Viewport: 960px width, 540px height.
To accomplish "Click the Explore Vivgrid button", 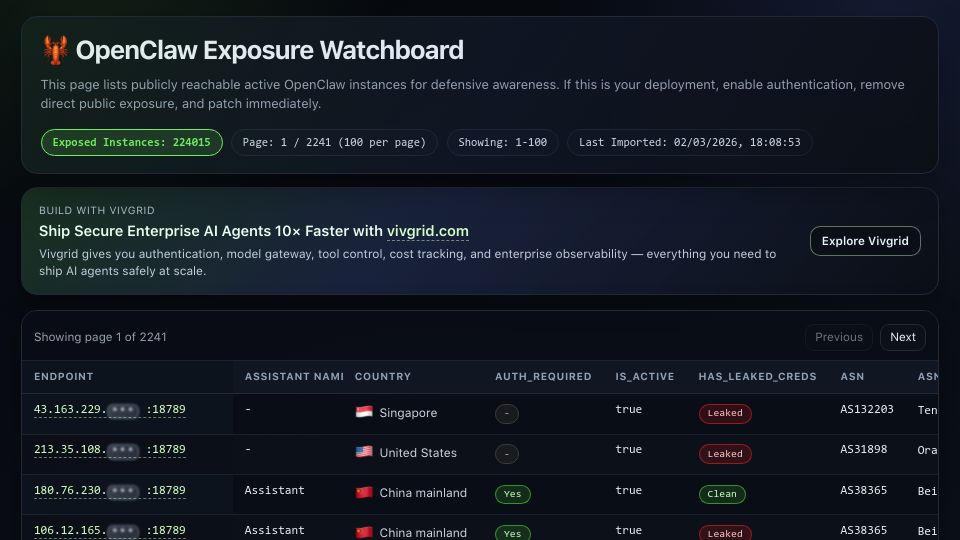I will 865,241.
